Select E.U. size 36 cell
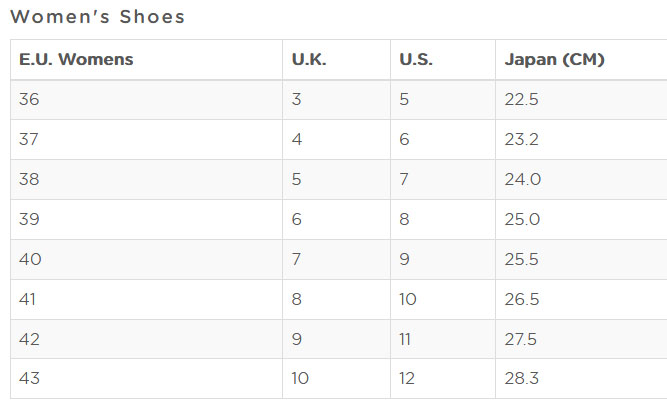This screenshot has height=404, width=667. pos(29,100)
